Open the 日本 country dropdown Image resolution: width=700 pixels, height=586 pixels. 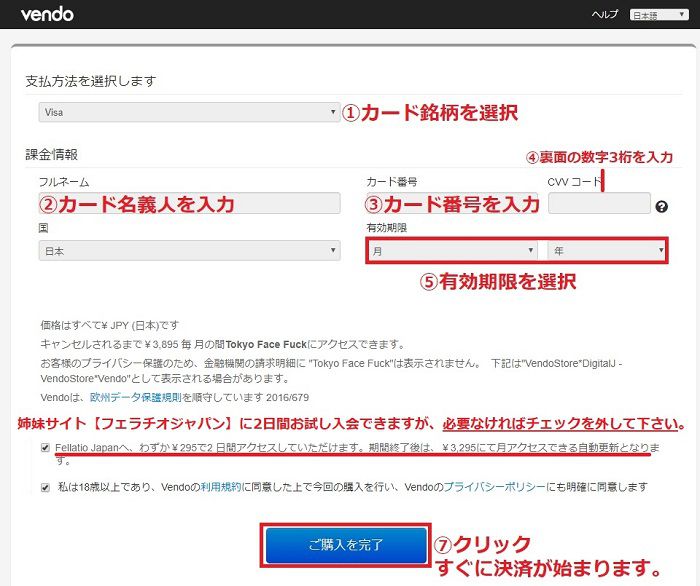189,251
